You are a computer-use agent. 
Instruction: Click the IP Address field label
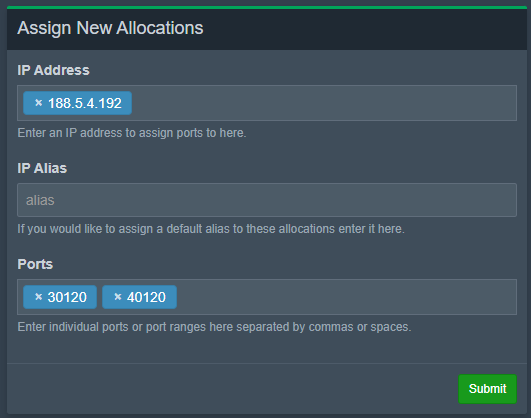coord(54,70)
